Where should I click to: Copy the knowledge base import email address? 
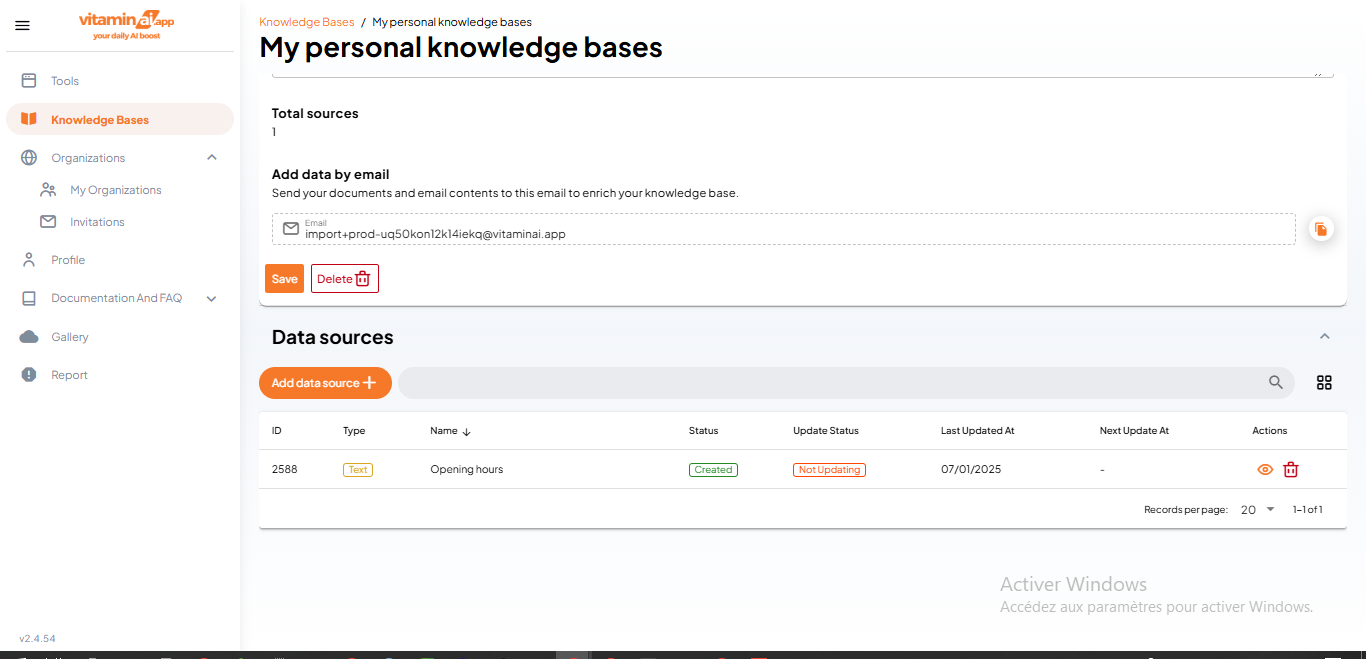(x=1321, y=228)
